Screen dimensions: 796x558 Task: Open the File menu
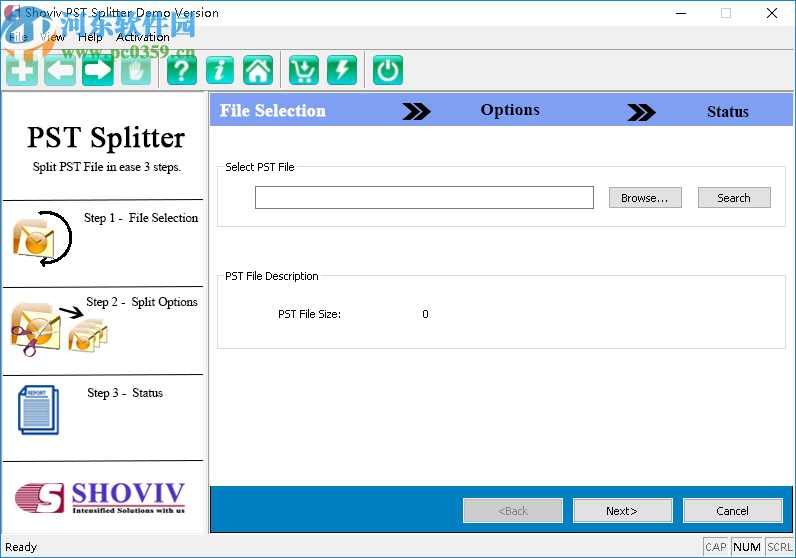18,37
